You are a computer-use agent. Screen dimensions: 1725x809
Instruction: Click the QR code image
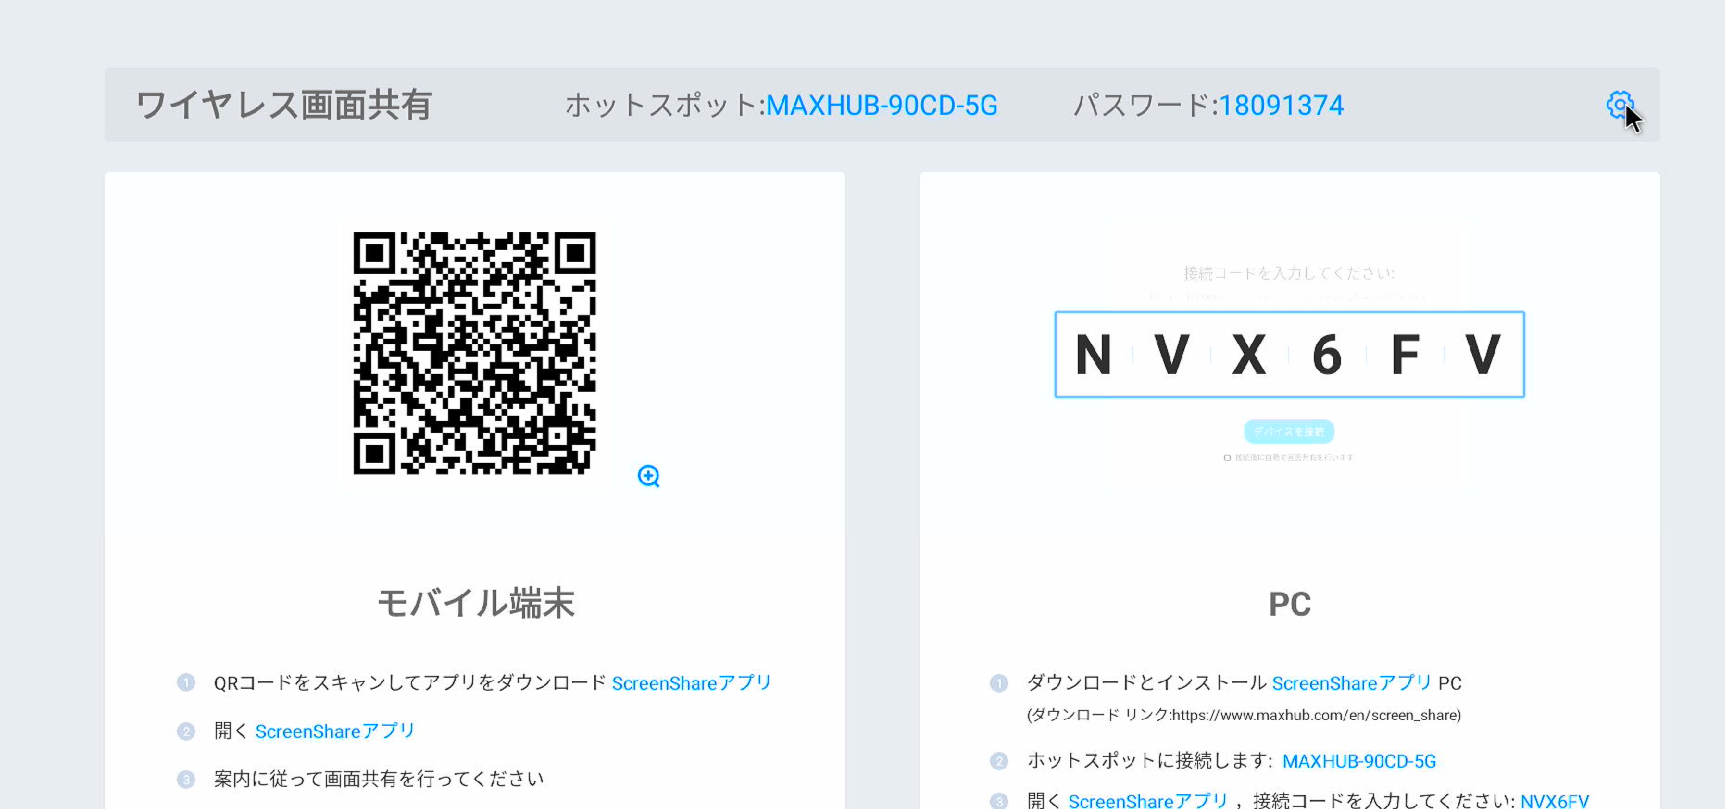pos(475,353)
